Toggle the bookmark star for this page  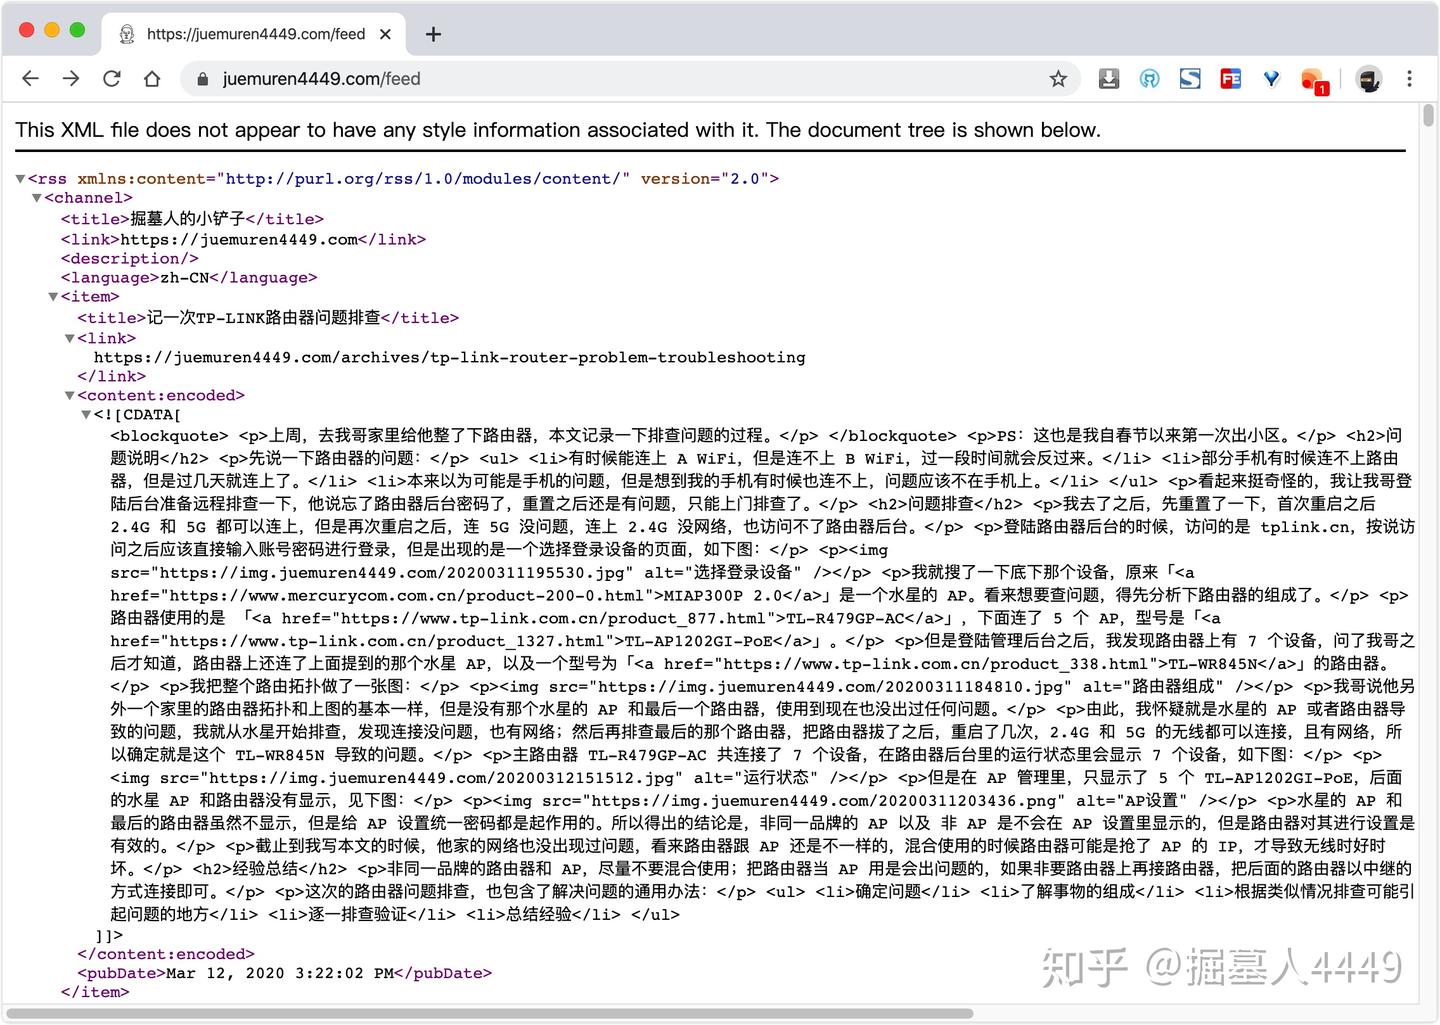pyautogui.click(x=1058, y=78)
